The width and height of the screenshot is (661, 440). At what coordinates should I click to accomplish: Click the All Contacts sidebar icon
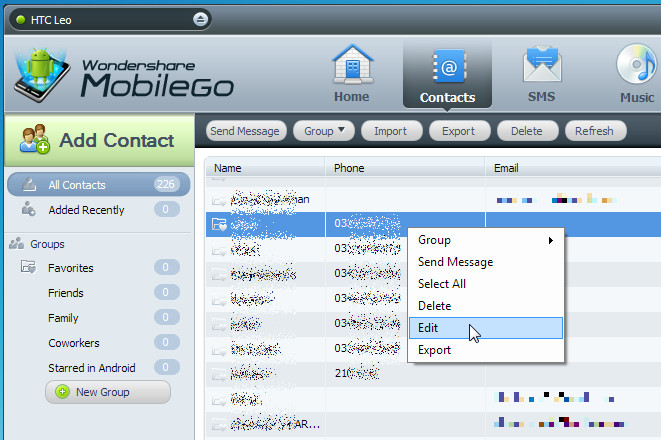click(x=29, y=184)
